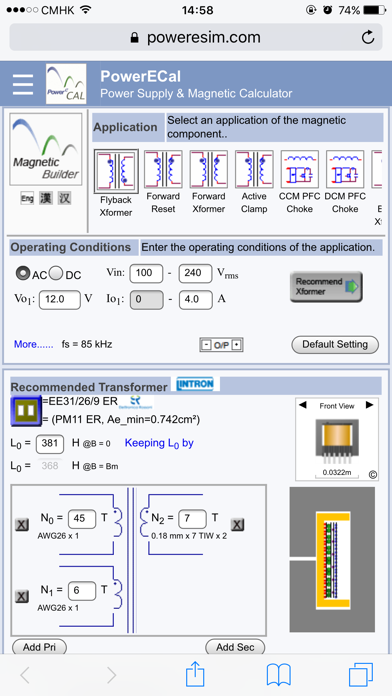
Task: Select DC input type
Action: tap(56, 274)
